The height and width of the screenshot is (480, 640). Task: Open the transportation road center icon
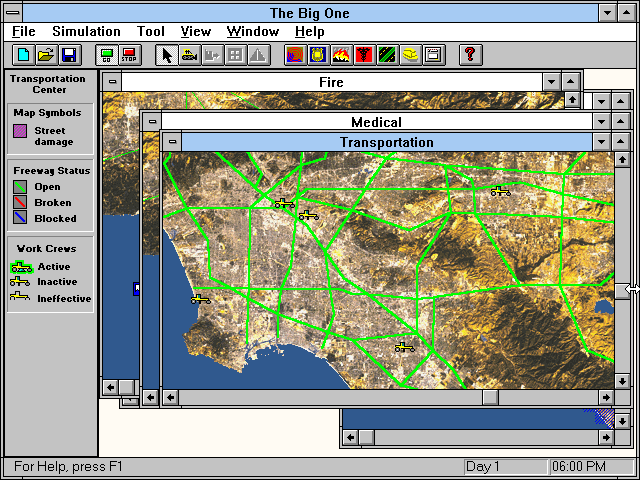pyautogui.click(x=387, y=55)
